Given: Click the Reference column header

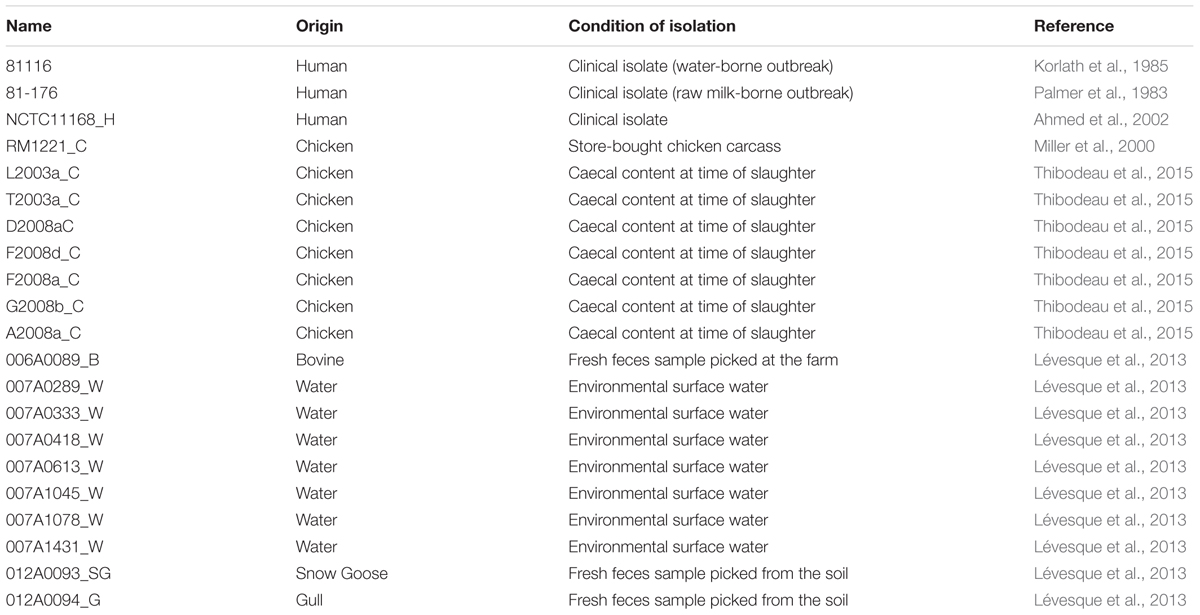Looking at the screenshot, I should (1073, 26).
